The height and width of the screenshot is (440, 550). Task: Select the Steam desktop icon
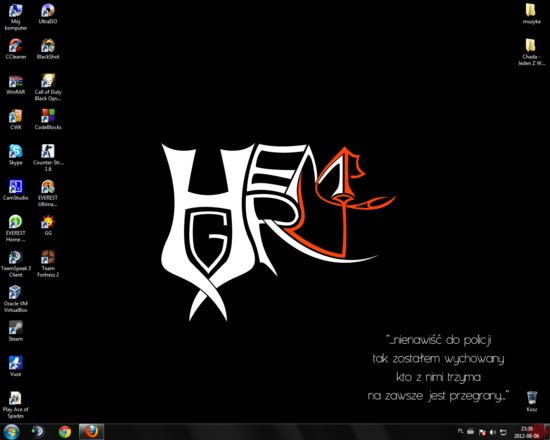click(x=15, y=331)
